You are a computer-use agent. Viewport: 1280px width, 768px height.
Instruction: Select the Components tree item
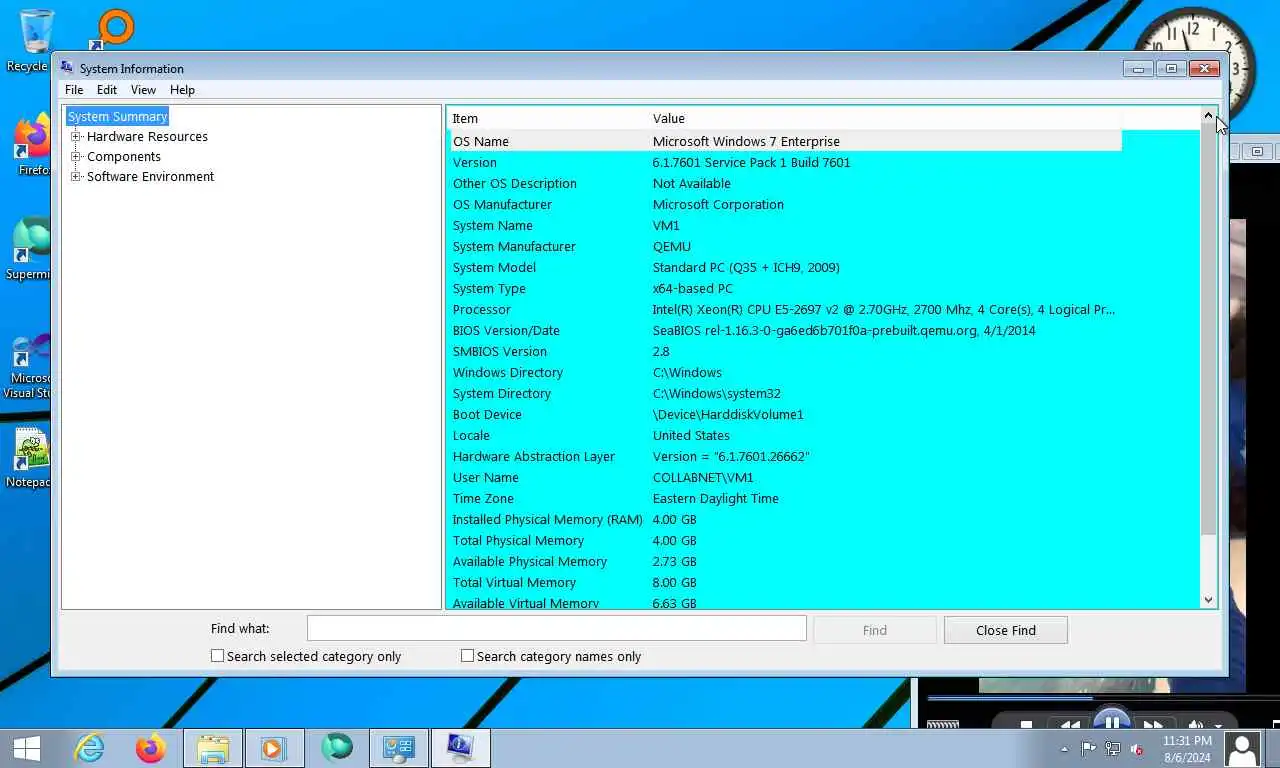pyautogui.click(x=124, y=156)
